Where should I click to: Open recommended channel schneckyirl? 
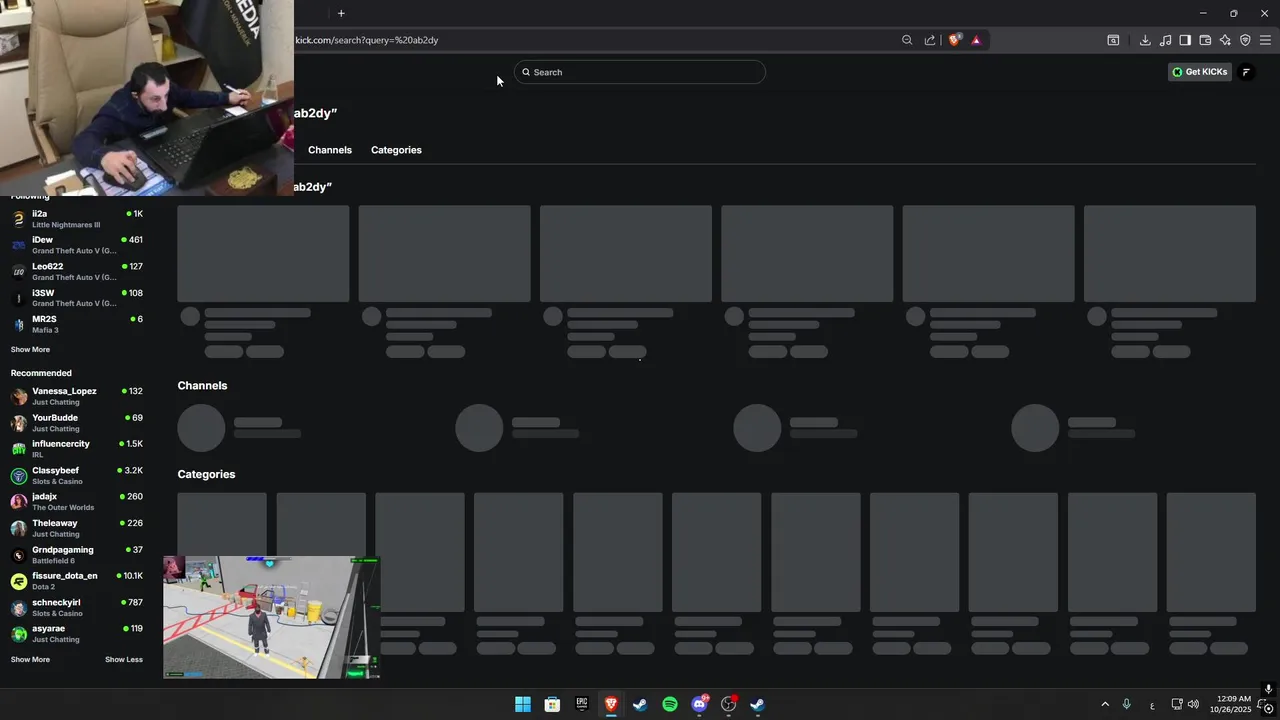(x=77, y=607)
